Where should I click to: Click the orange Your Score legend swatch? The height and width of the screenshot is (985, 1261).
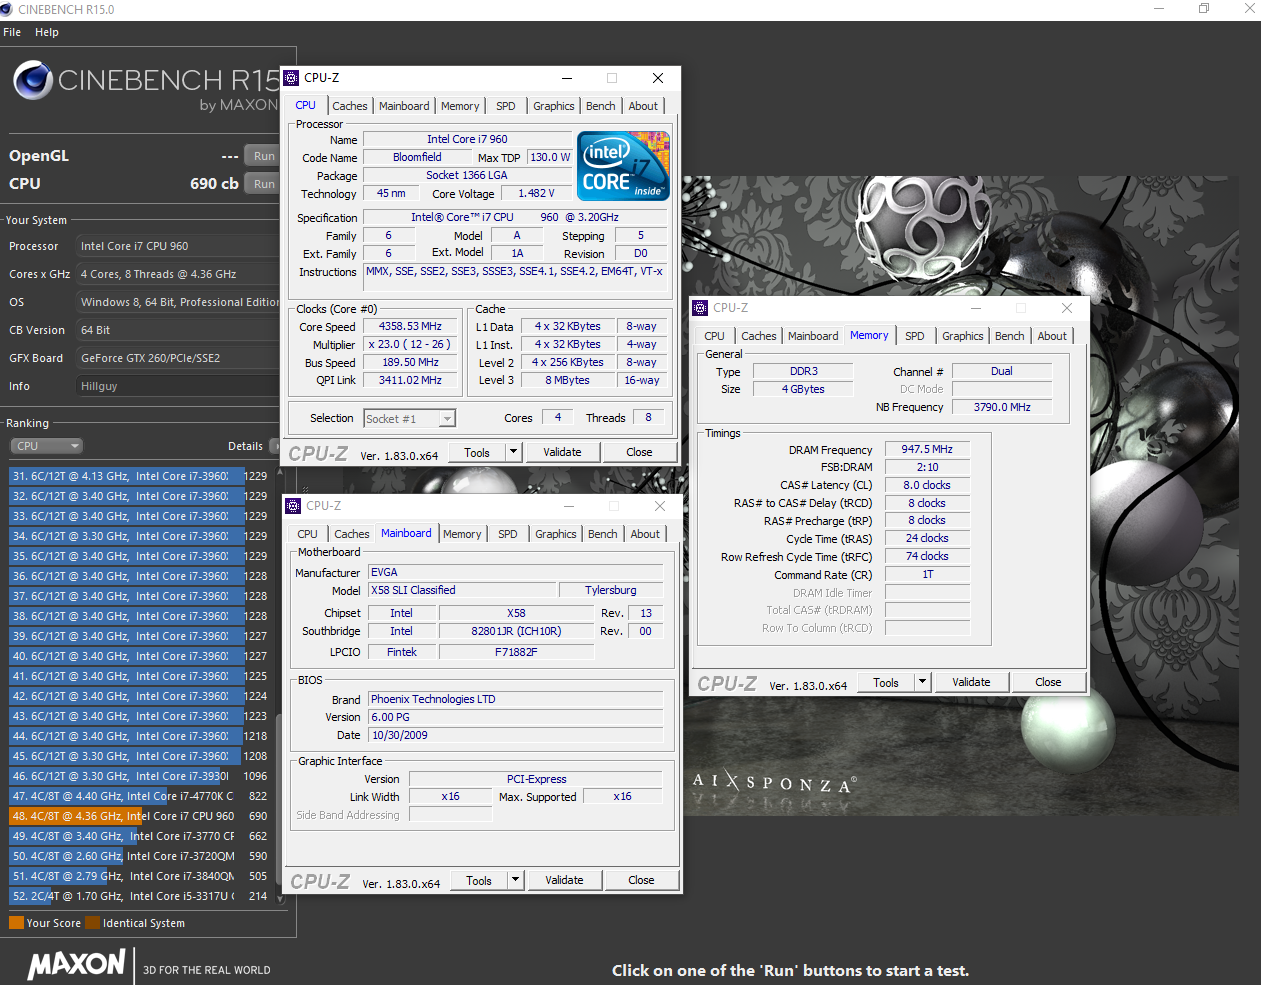click(16, 923)
